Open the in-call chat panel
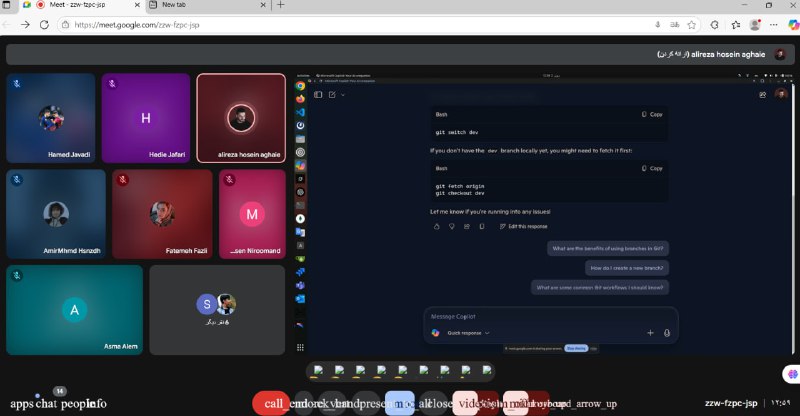The height and width of the screenshot is (416, 800). click(46, 404)
